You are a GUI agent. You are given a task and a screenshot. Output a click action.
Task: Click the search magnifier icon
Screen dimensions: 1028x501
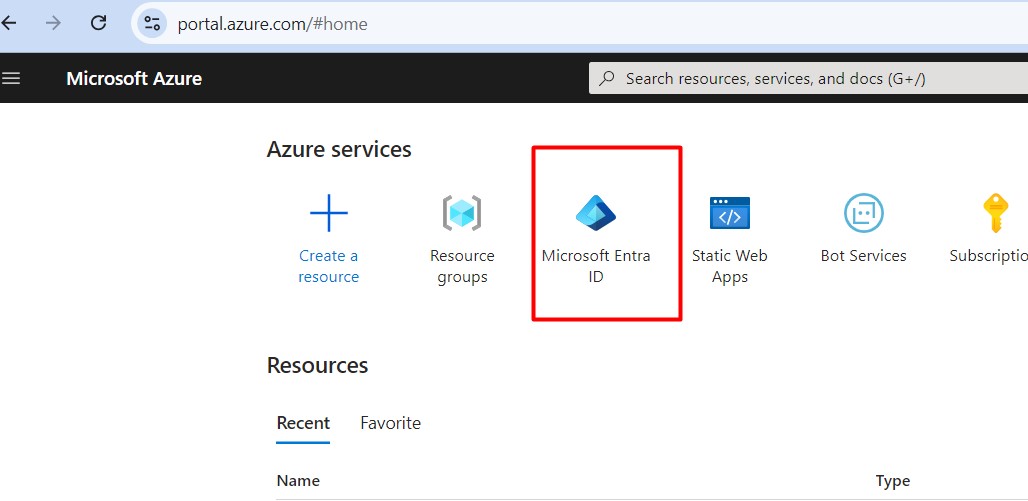click(608, 79)
